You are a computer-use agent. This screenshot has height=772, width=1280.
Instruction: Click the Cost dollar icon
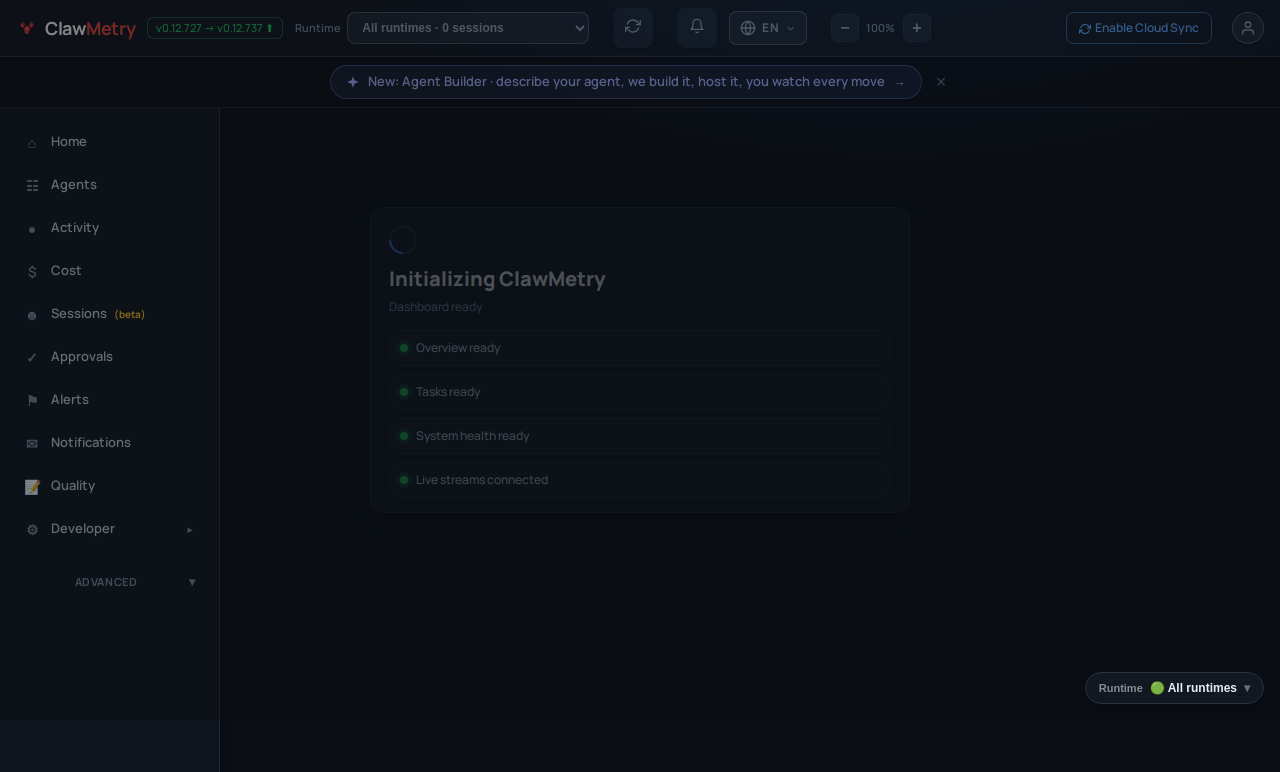(32, 272)
